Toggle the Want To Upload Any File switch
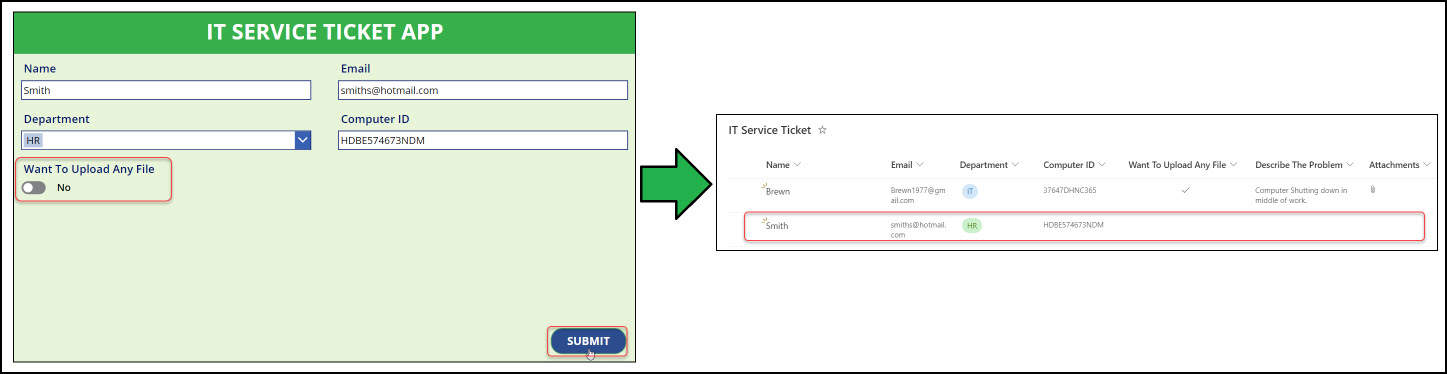The width and height of the screenshot is (1447, 374). coord(34,187)
